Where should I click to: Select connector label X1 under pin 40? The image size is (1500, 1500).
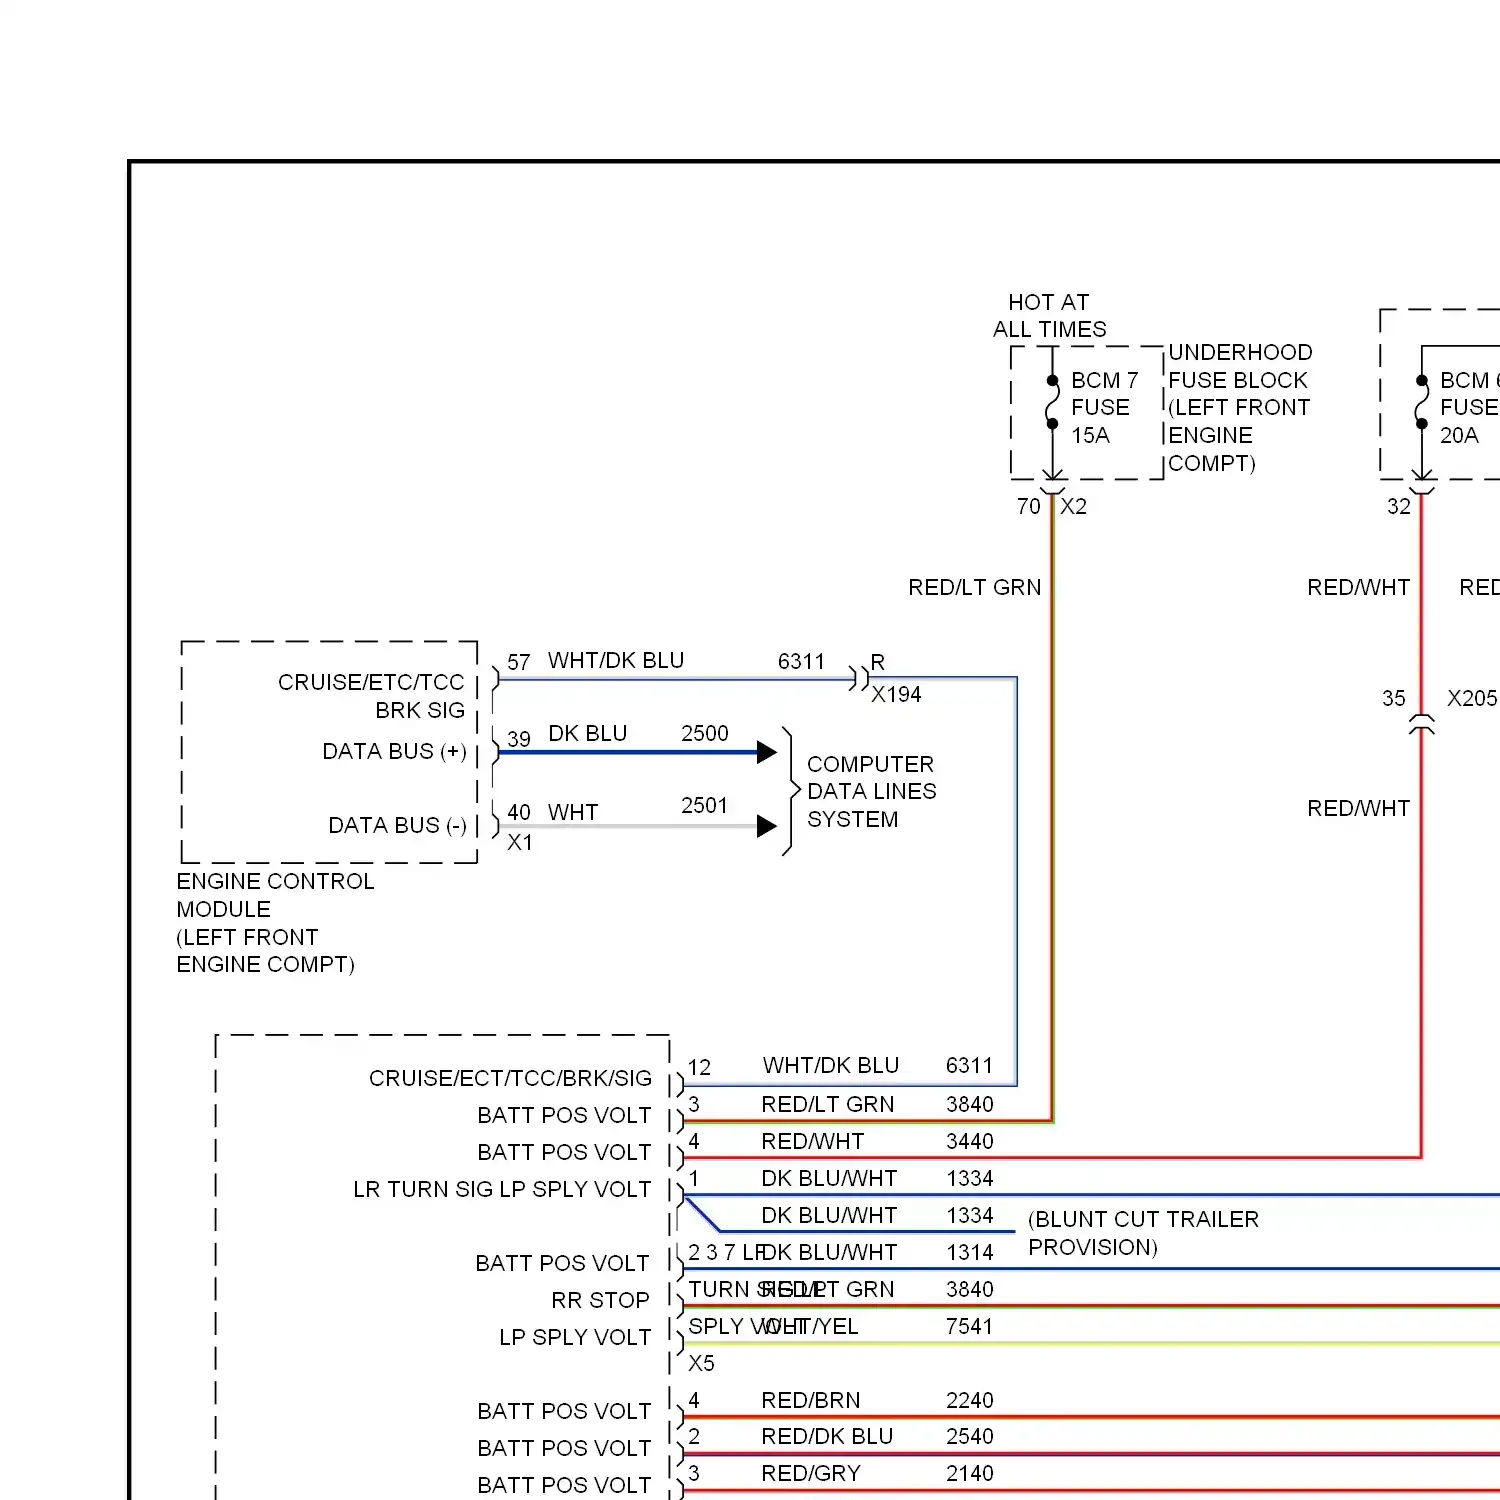(520, 842)
